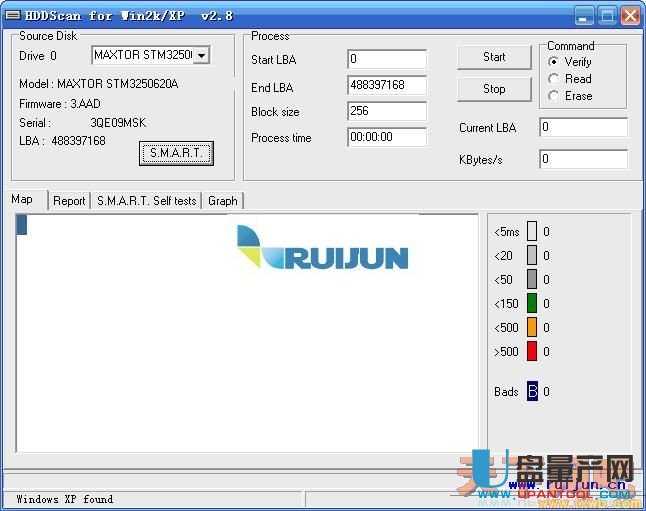Click the serial number '3QE09MSK'

[118, 123]
